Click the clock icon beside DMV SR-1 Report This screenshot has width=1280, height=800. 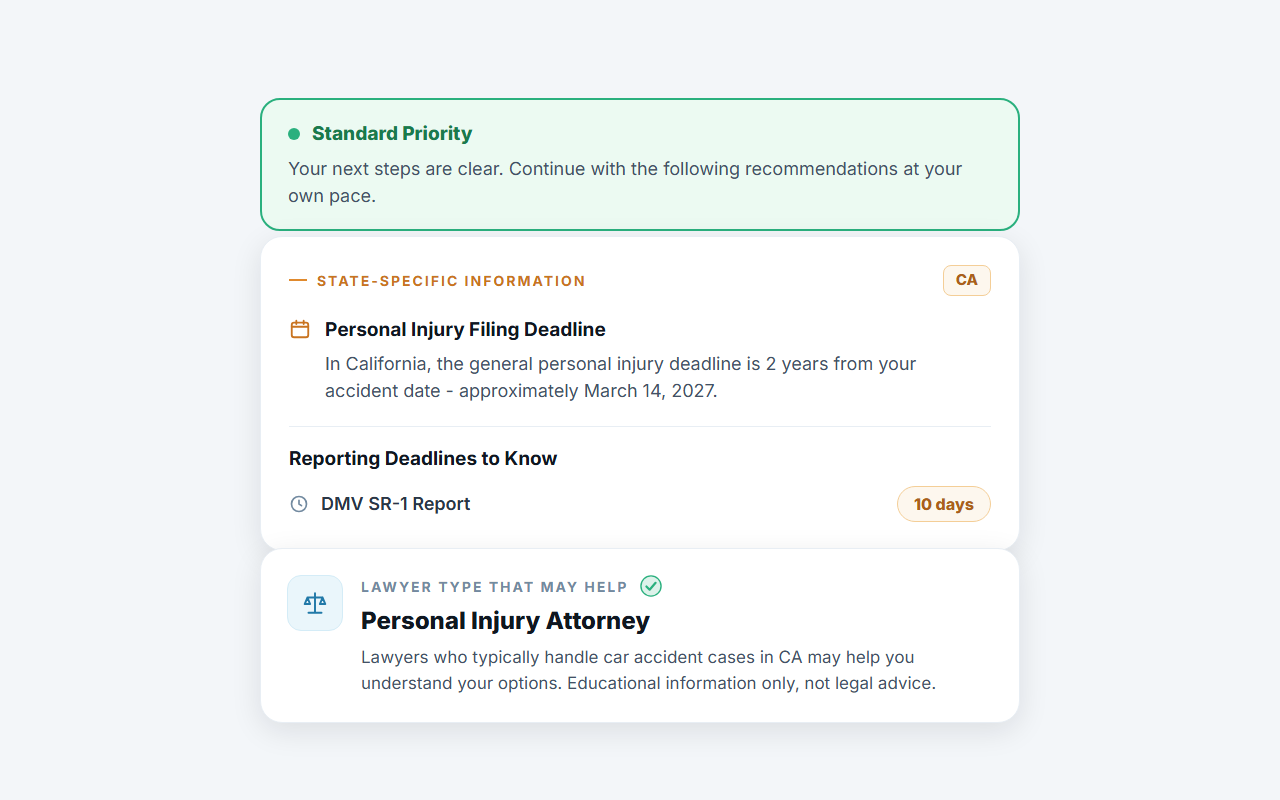pos(299,504)
